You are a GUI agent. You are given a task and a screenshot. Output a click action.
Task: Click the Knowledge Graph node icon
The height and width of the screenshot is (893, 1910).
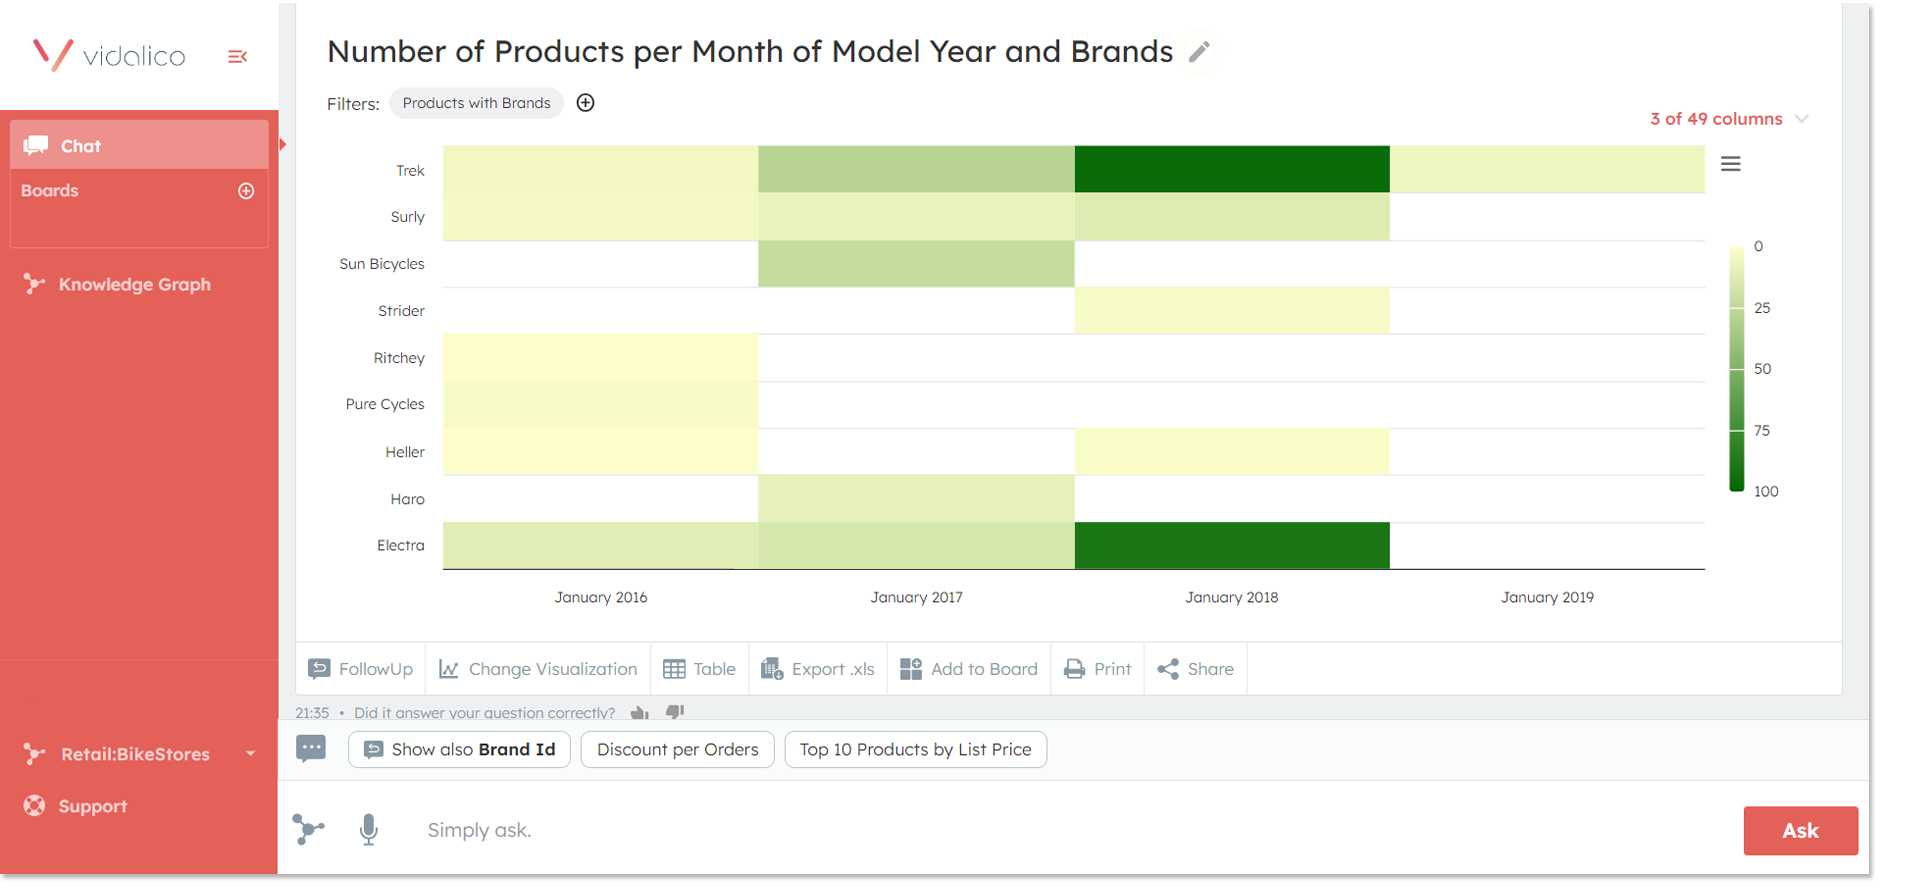pyautogui.click(x=34, y=284)
